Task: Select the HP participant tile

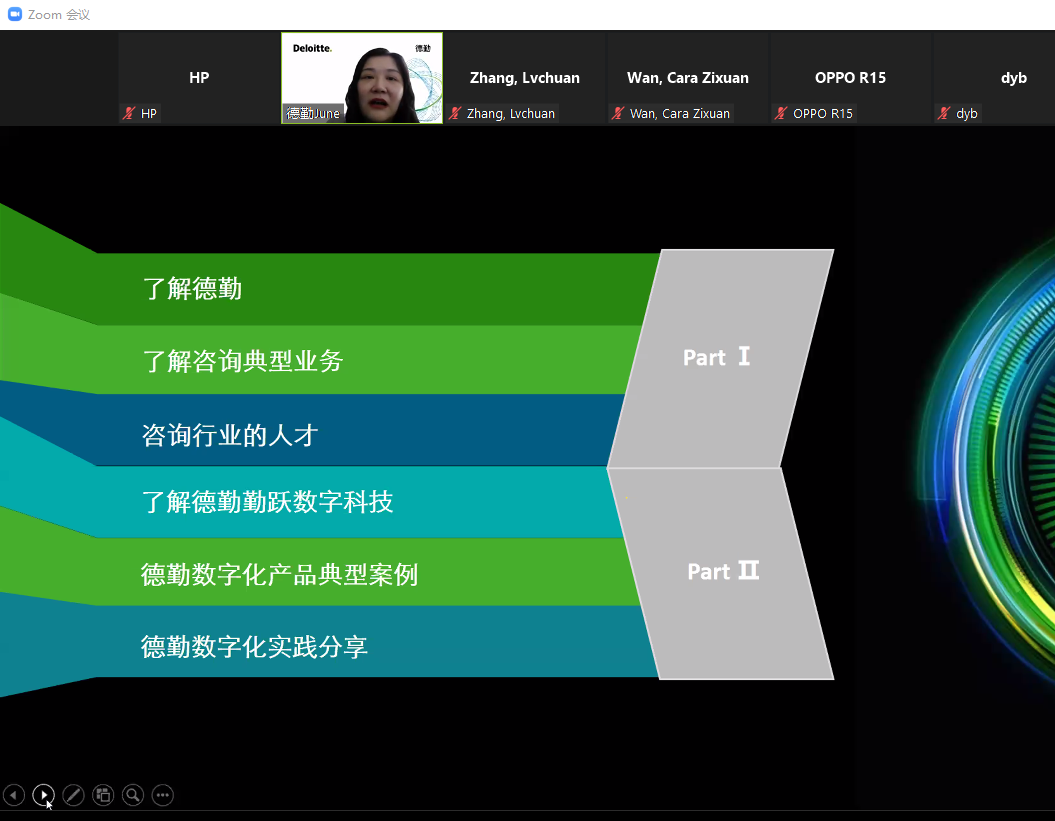Action: pyautogui.click(x=199, y=78)
